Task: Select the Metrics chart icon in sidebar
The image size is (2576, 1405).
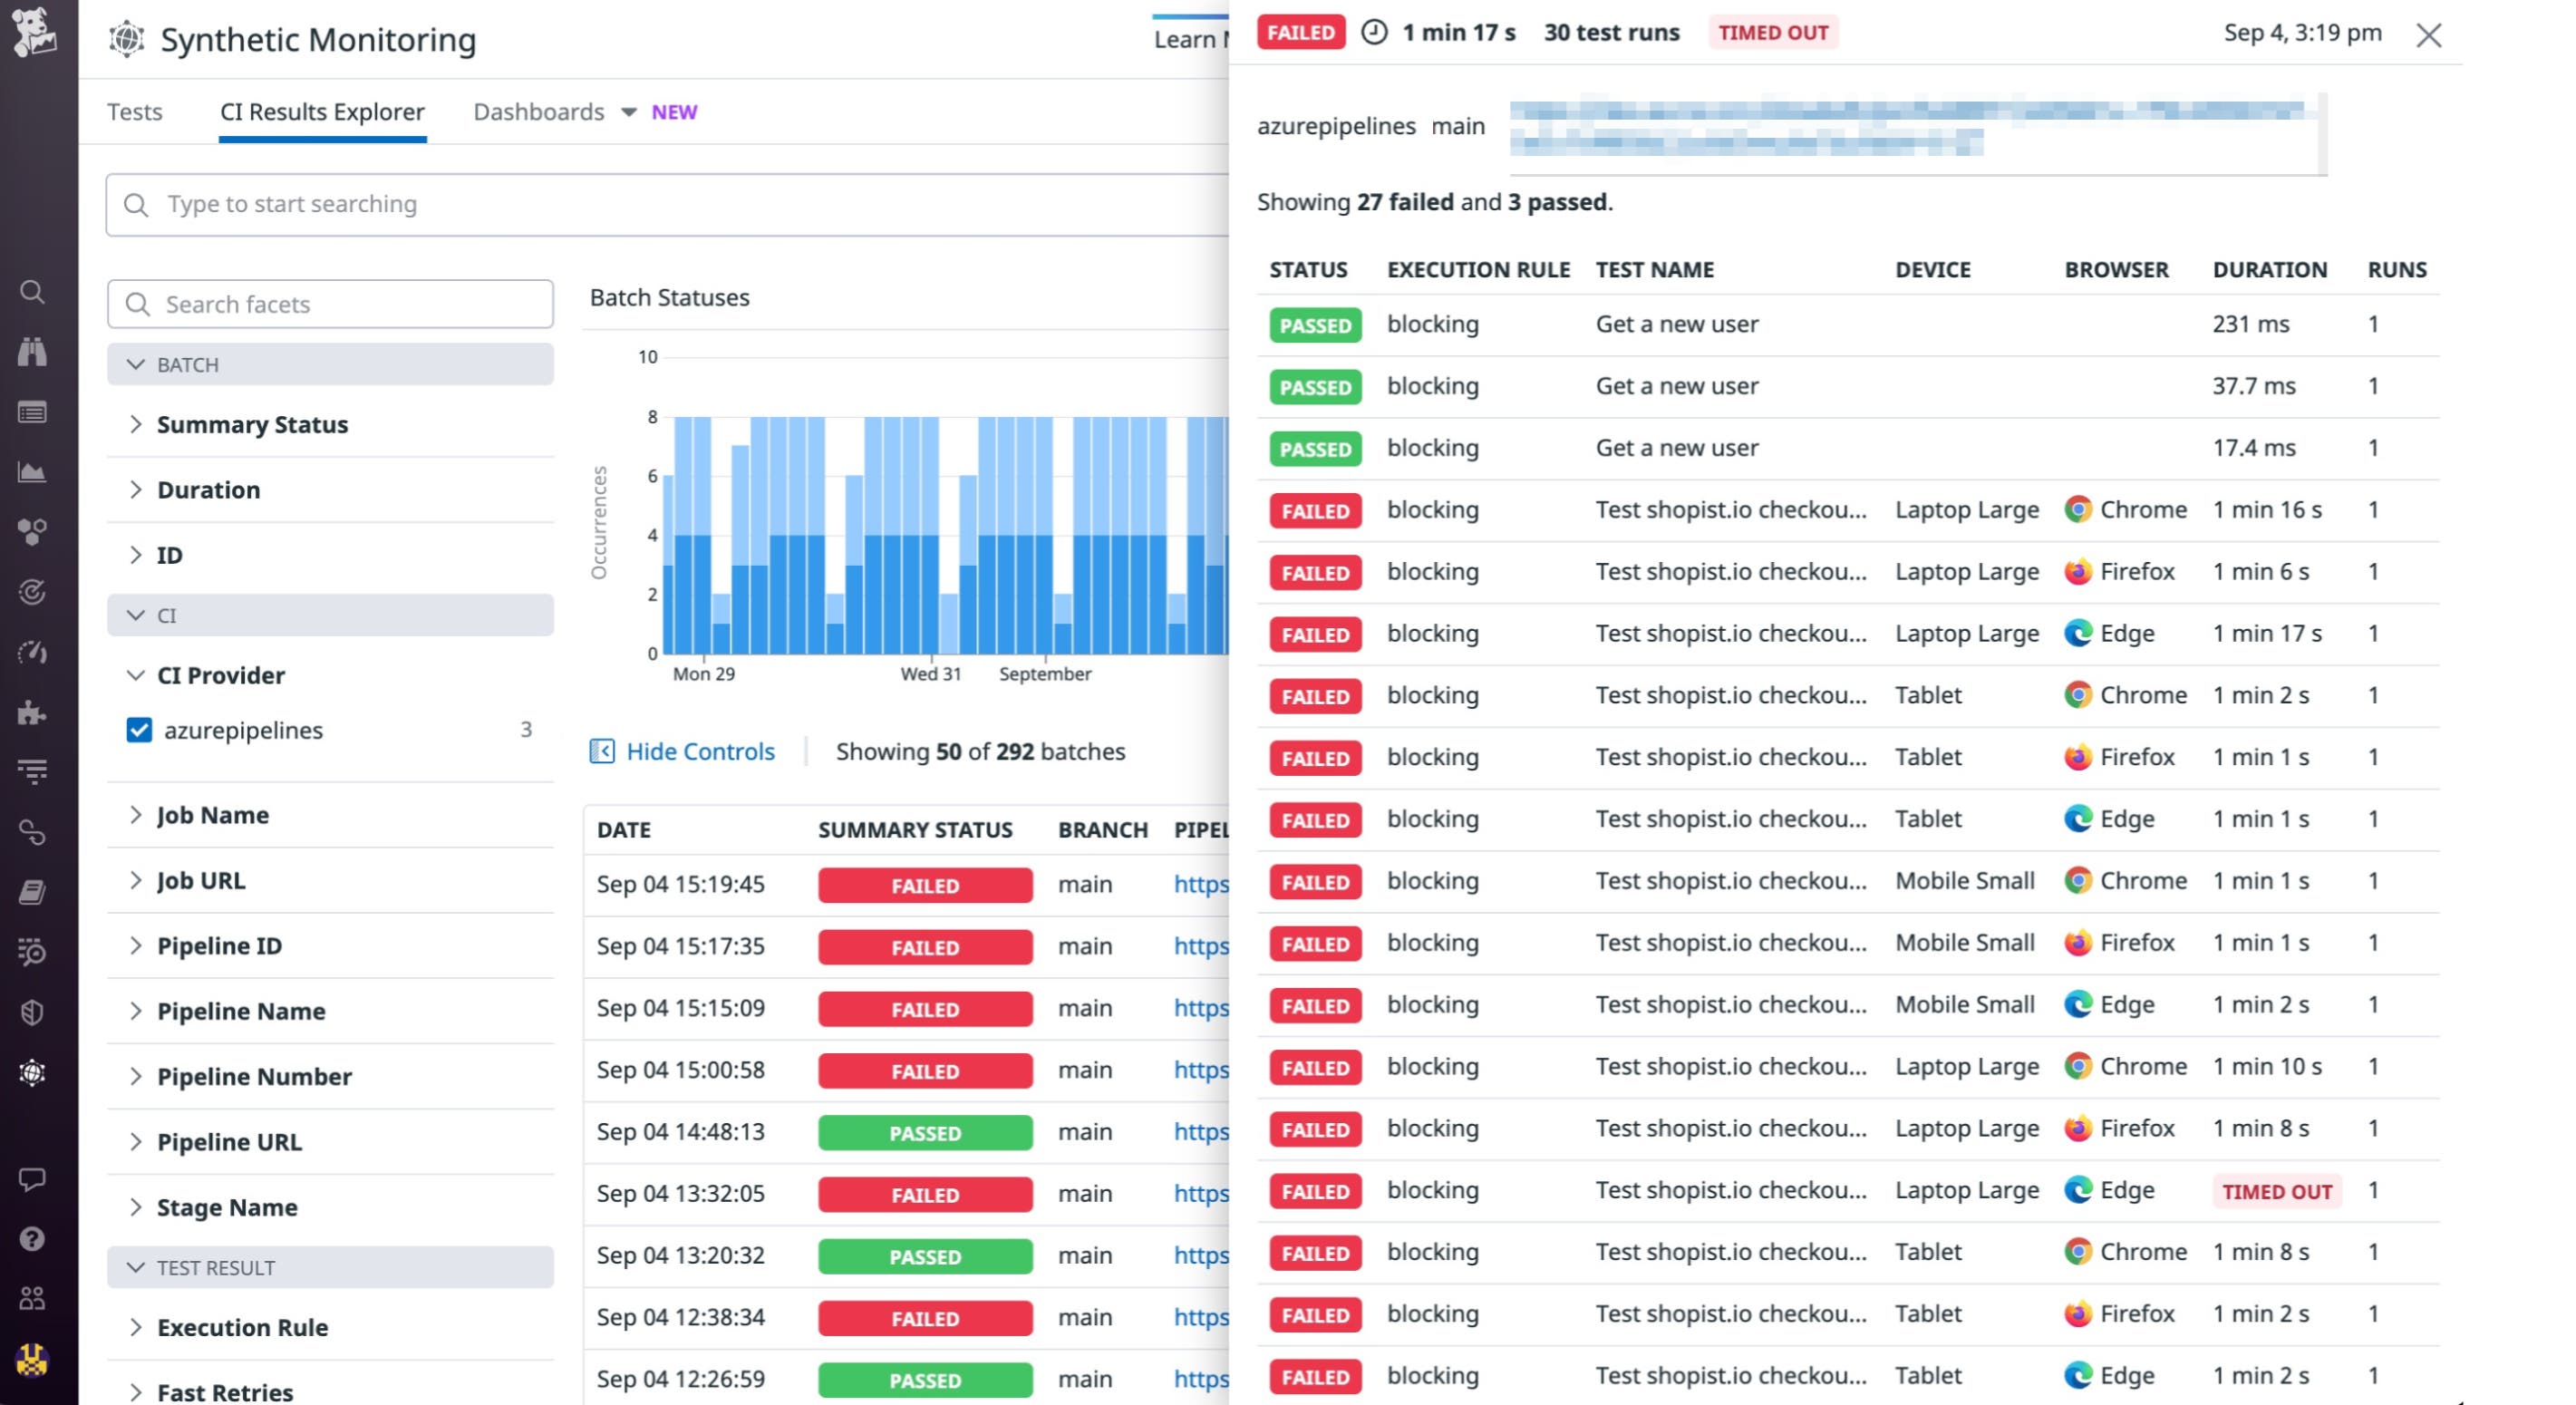Action: point(33,470)
